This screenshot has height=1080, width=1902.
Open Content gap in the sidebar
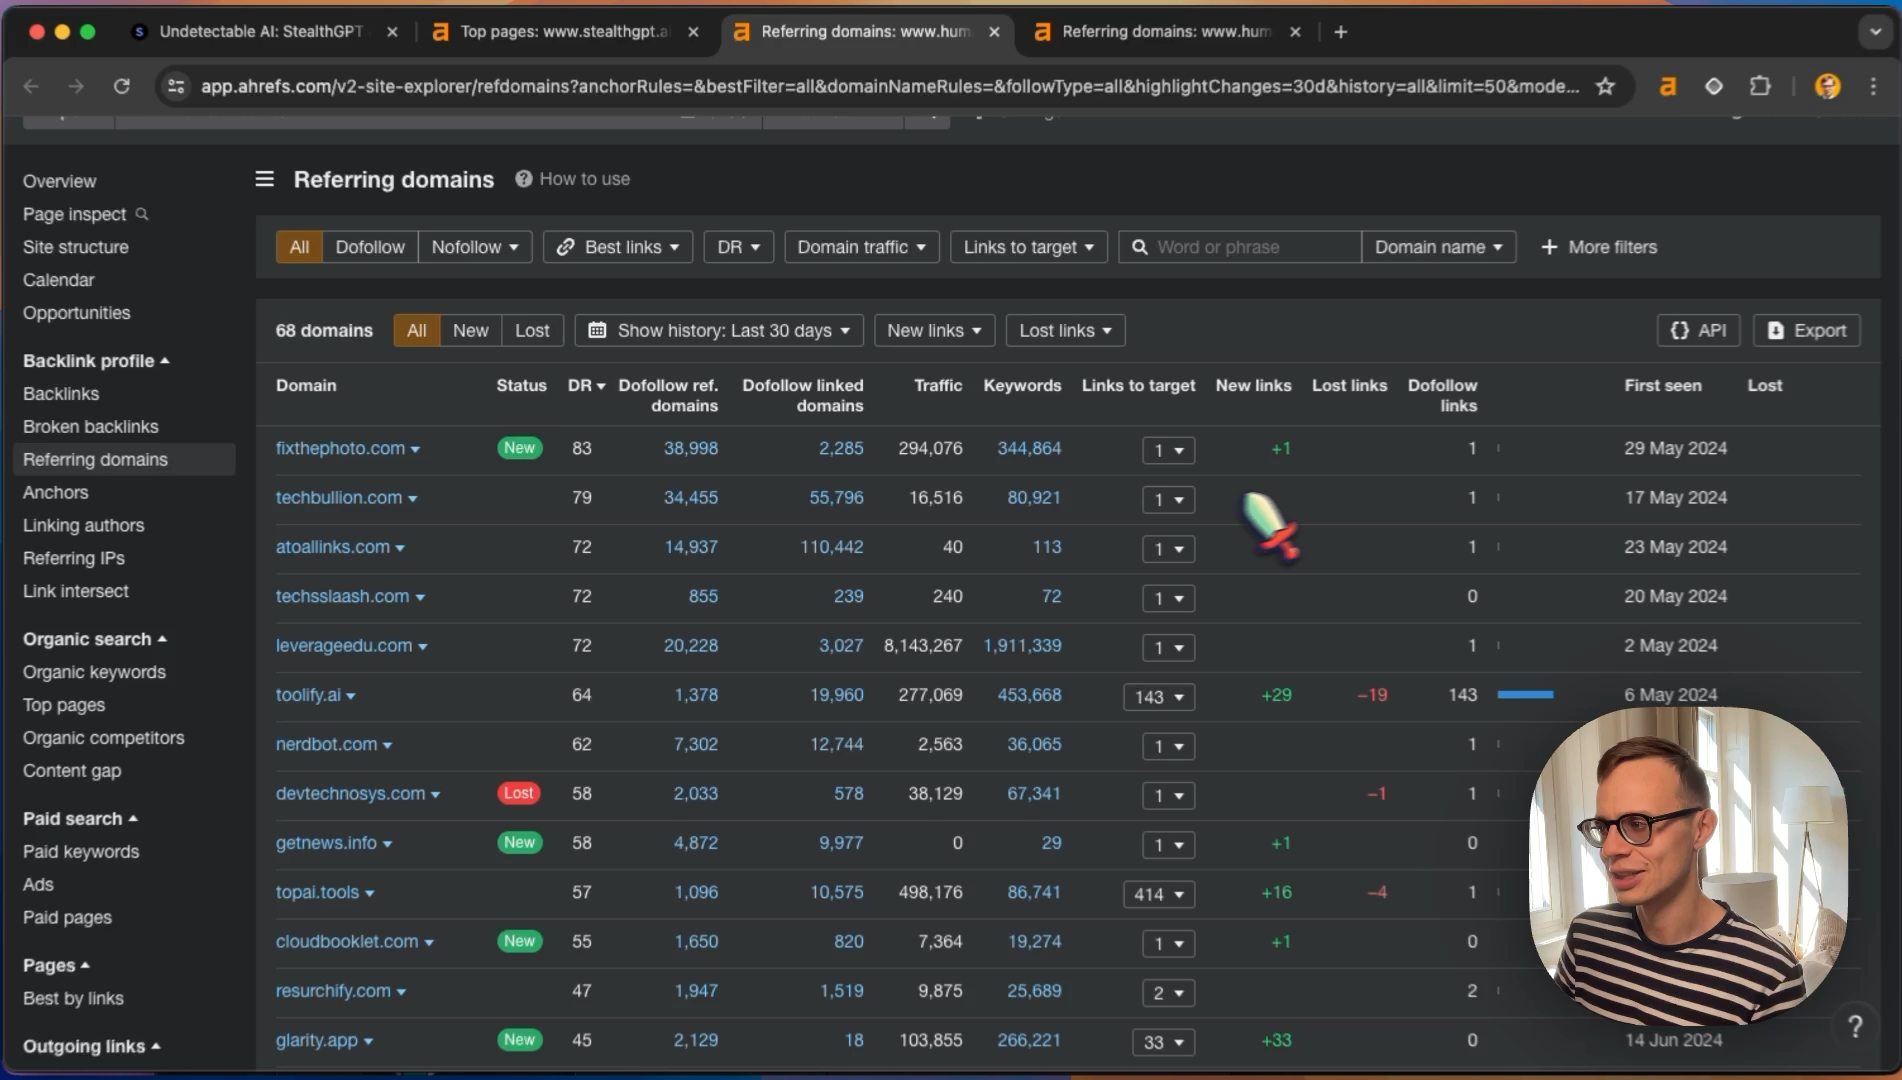pos(72,771)
